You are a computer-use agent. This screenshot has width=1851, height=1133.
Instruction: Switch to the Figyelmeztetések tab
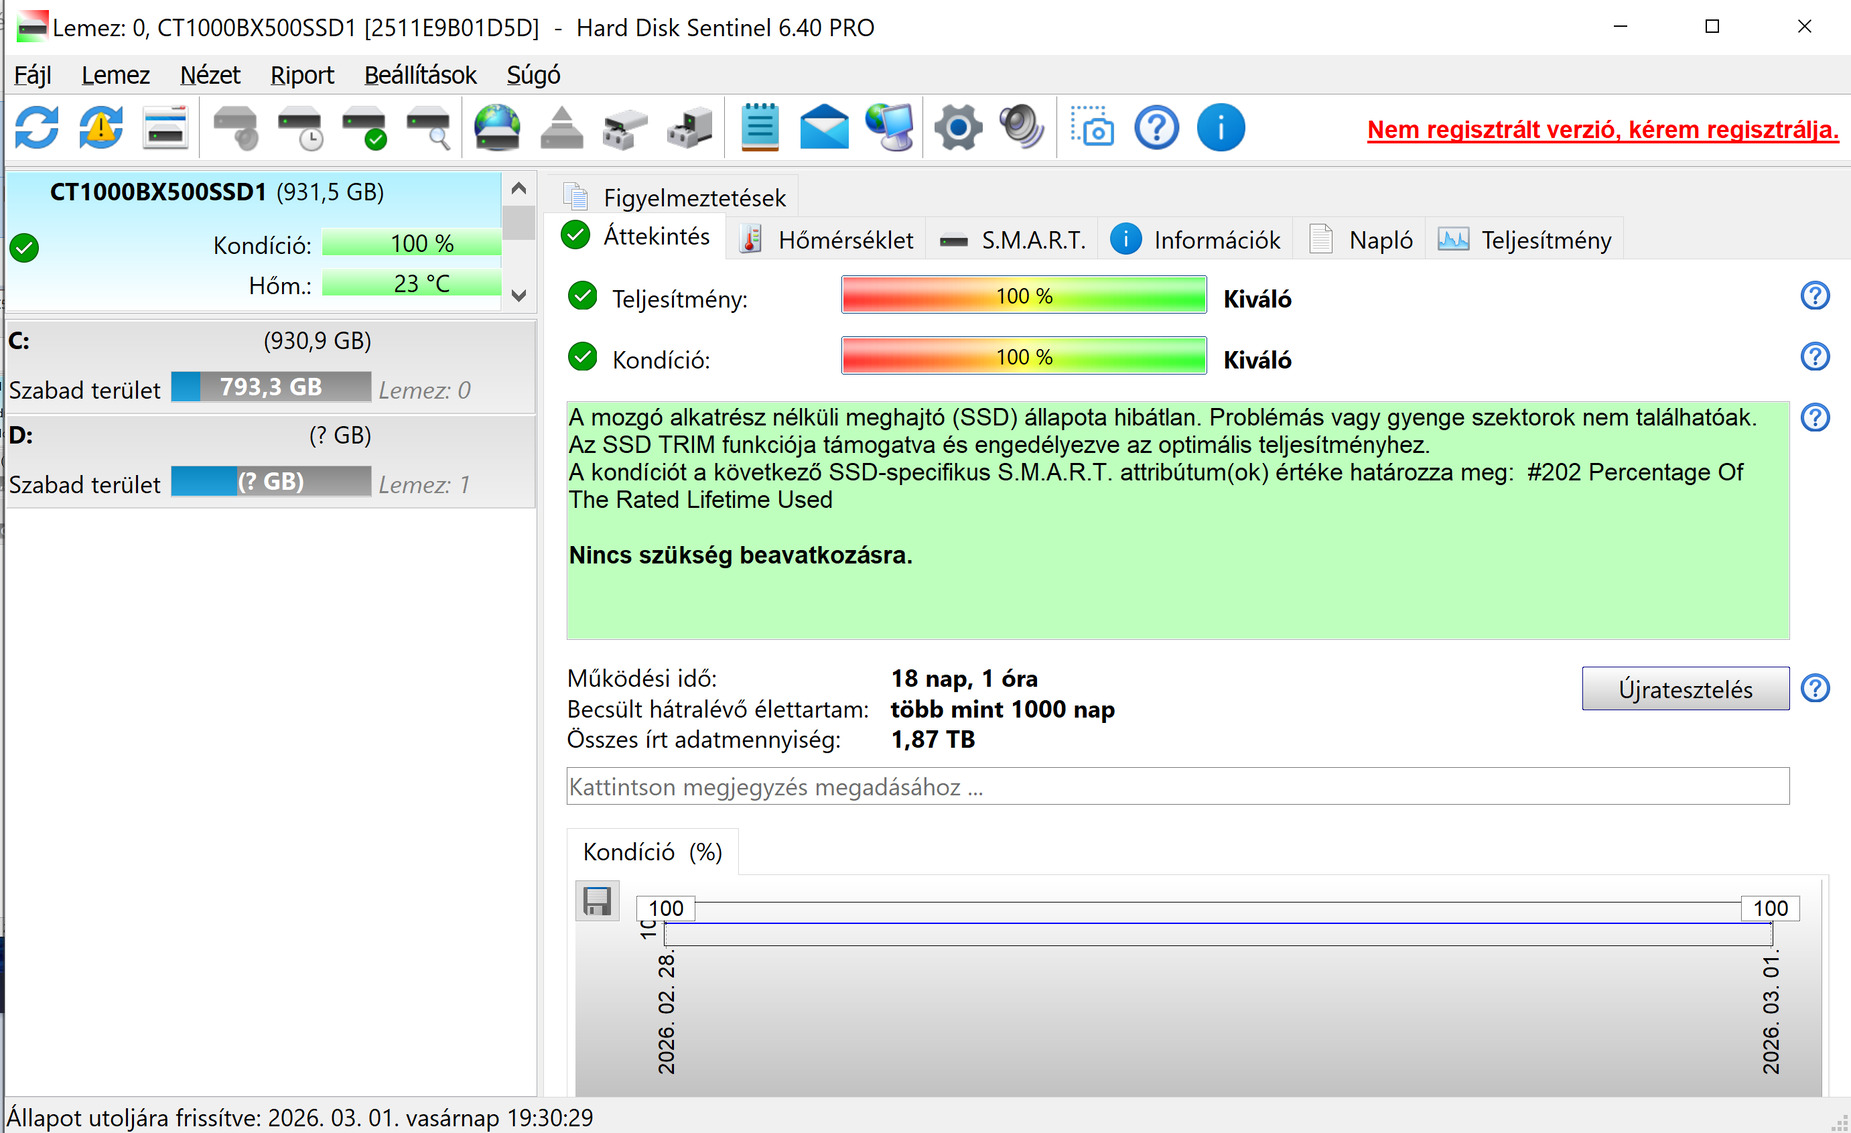pyautogui.click(x=676, y=197)
